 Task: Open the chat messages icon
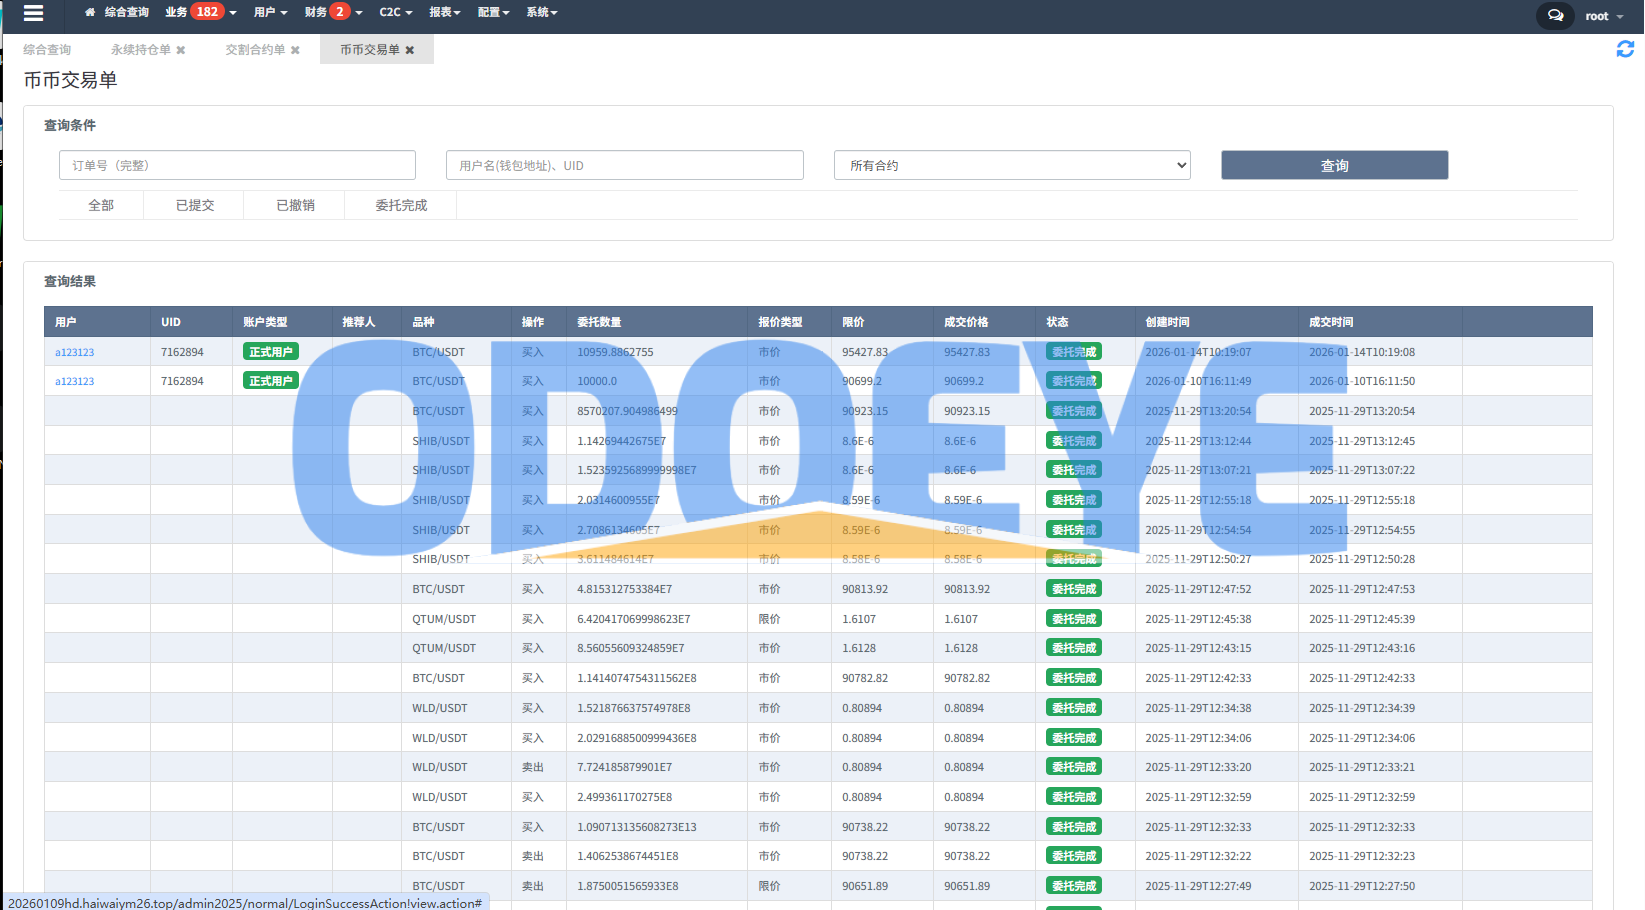[x=1555, y=15]
